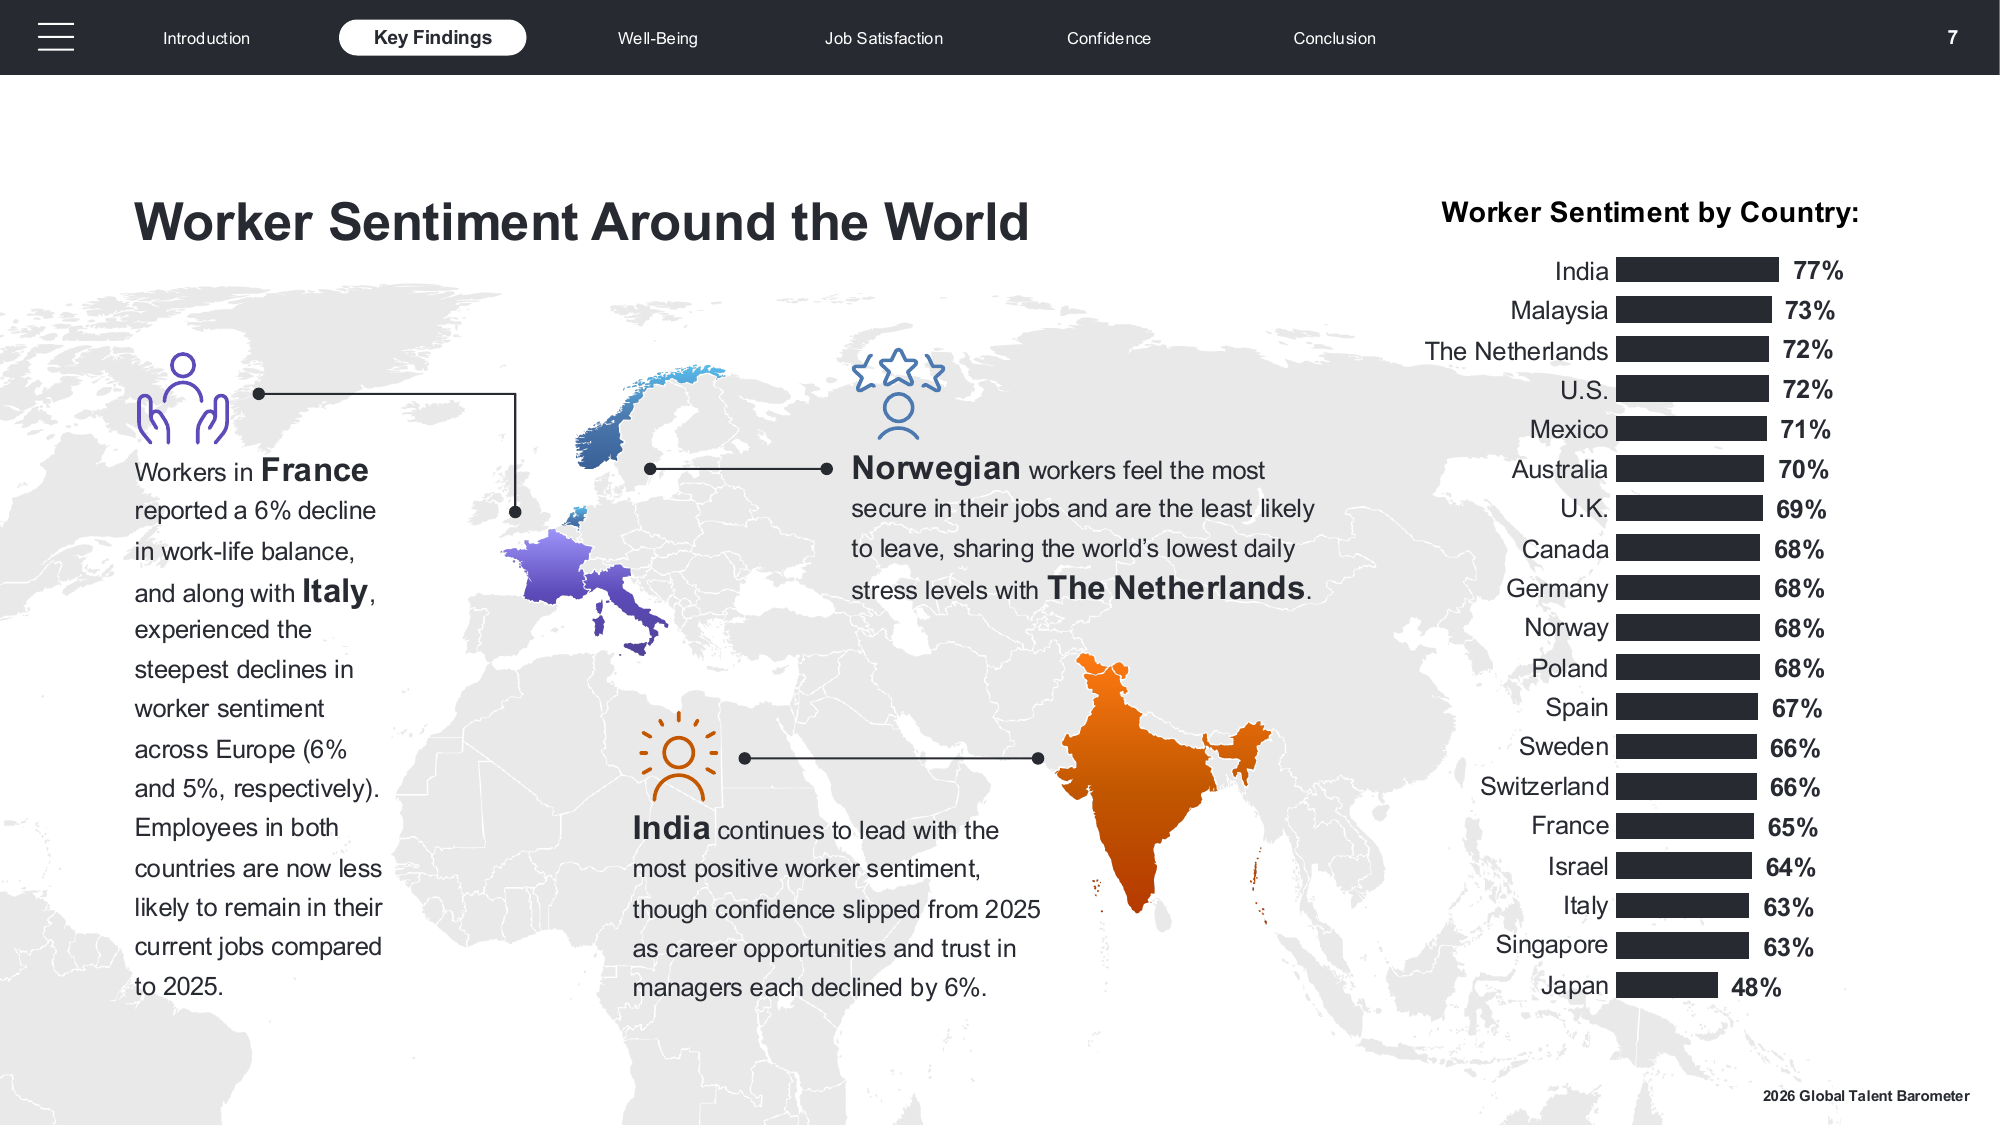The image size is (2000, 1125).
Task: Select the Key Findings tab
Action: (432, 37)
